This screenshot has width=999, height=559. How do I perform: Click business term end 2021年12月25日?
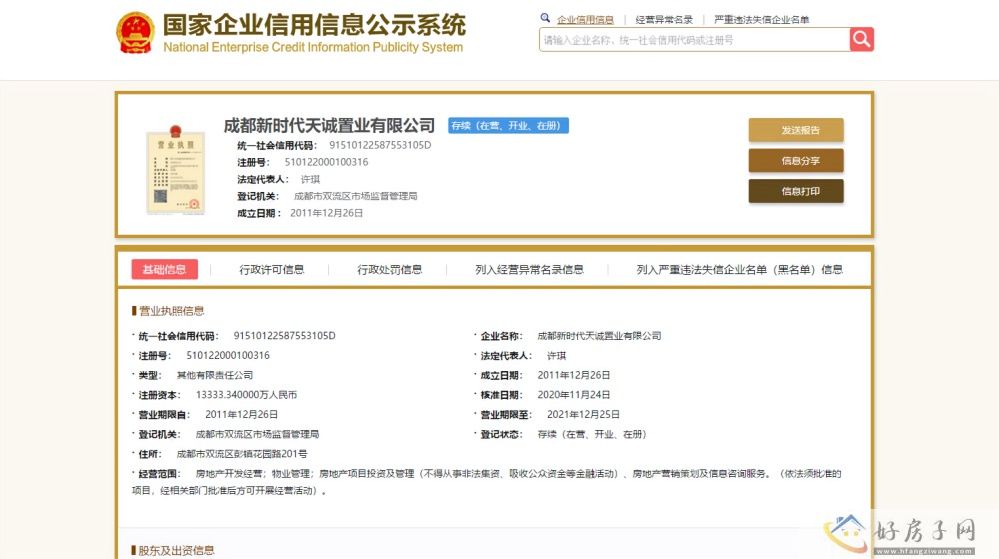(583, 414)
